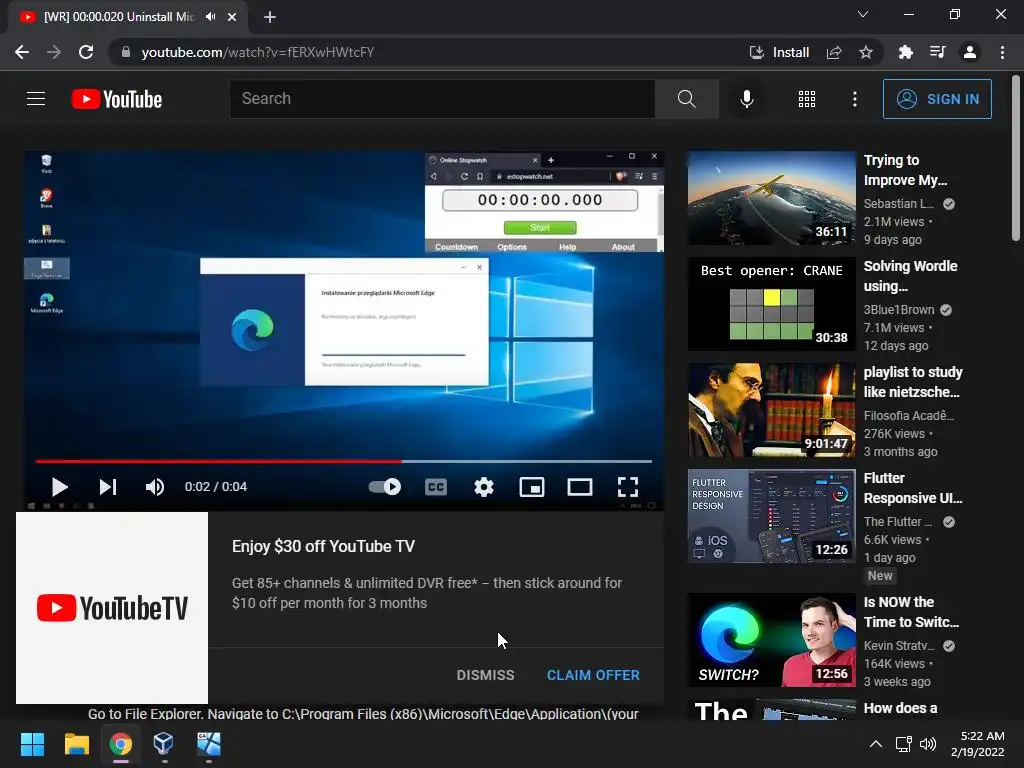
Task: Reload the page
Action: [86, 52]
